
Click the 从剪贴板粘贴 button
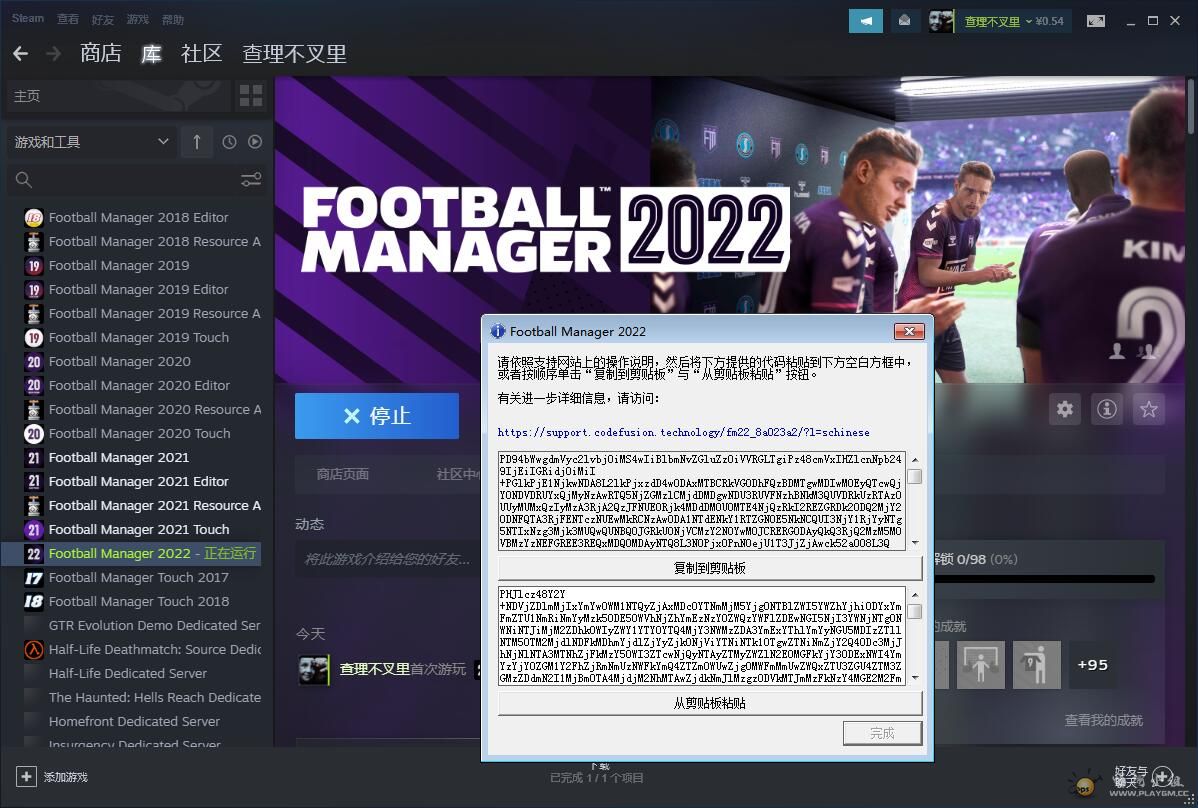710,703
